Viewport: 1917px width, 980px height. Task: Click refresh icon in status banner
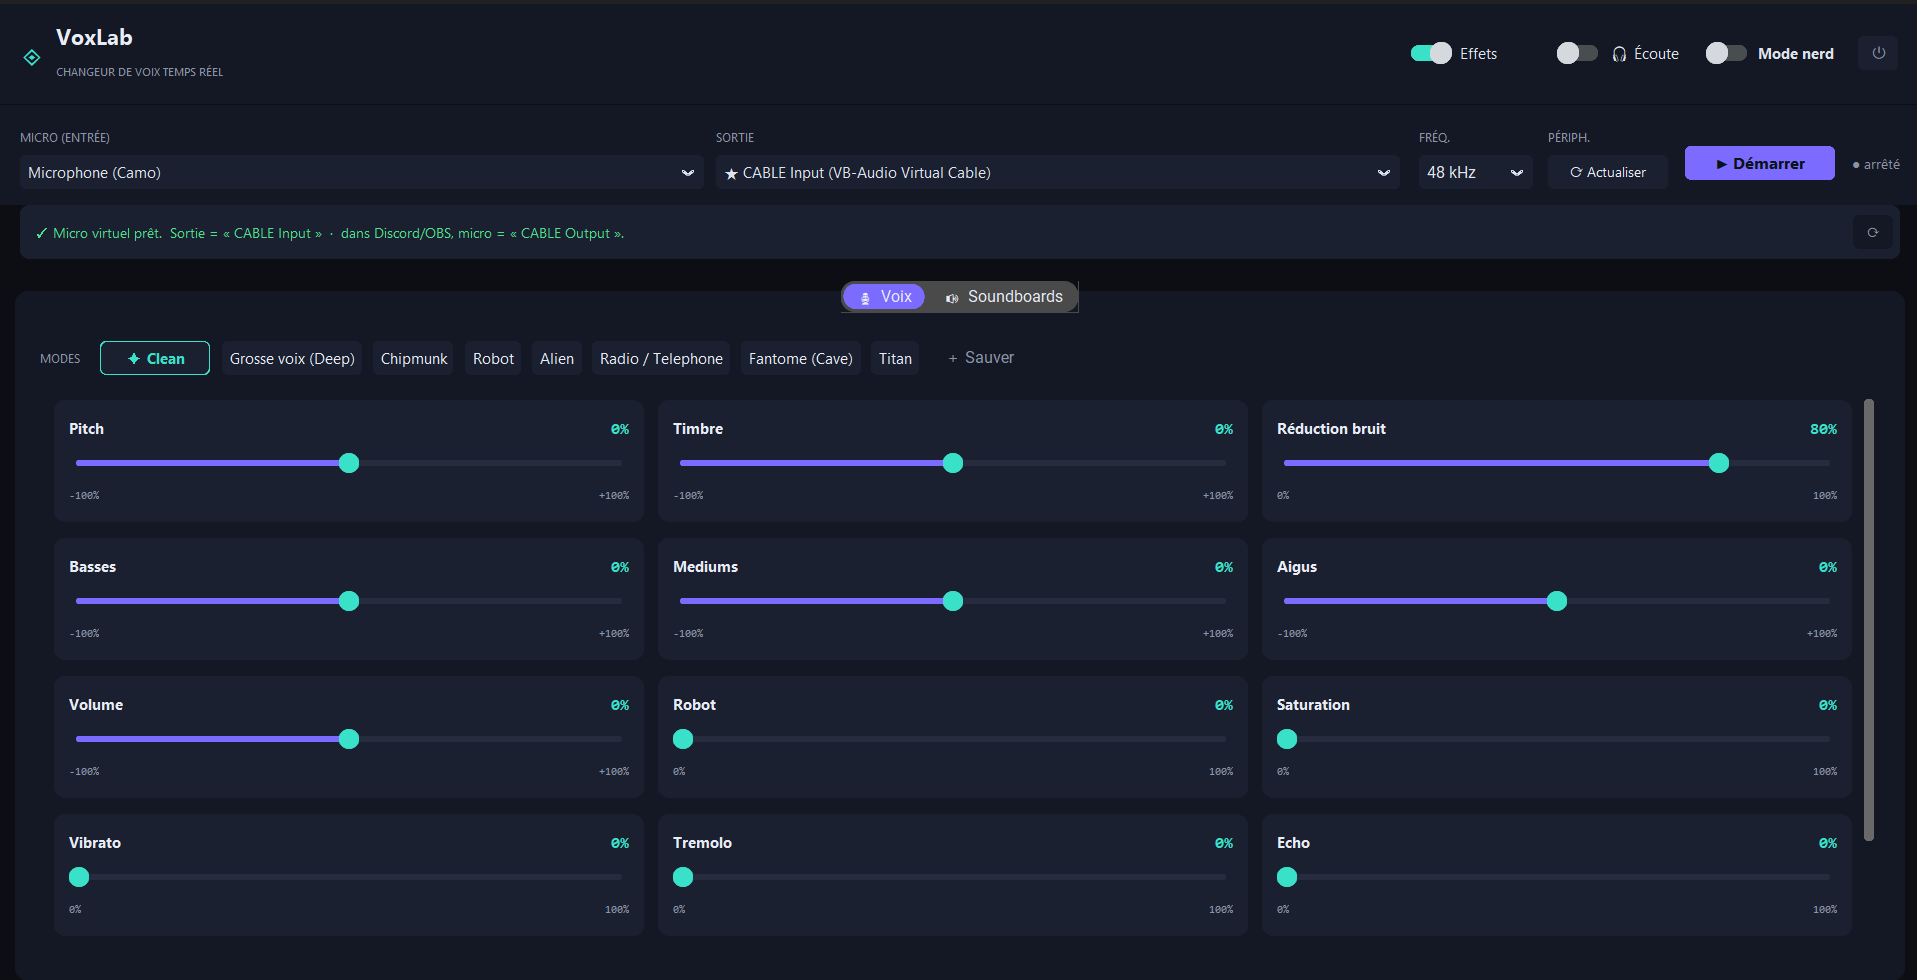(x=1872, y=232)
